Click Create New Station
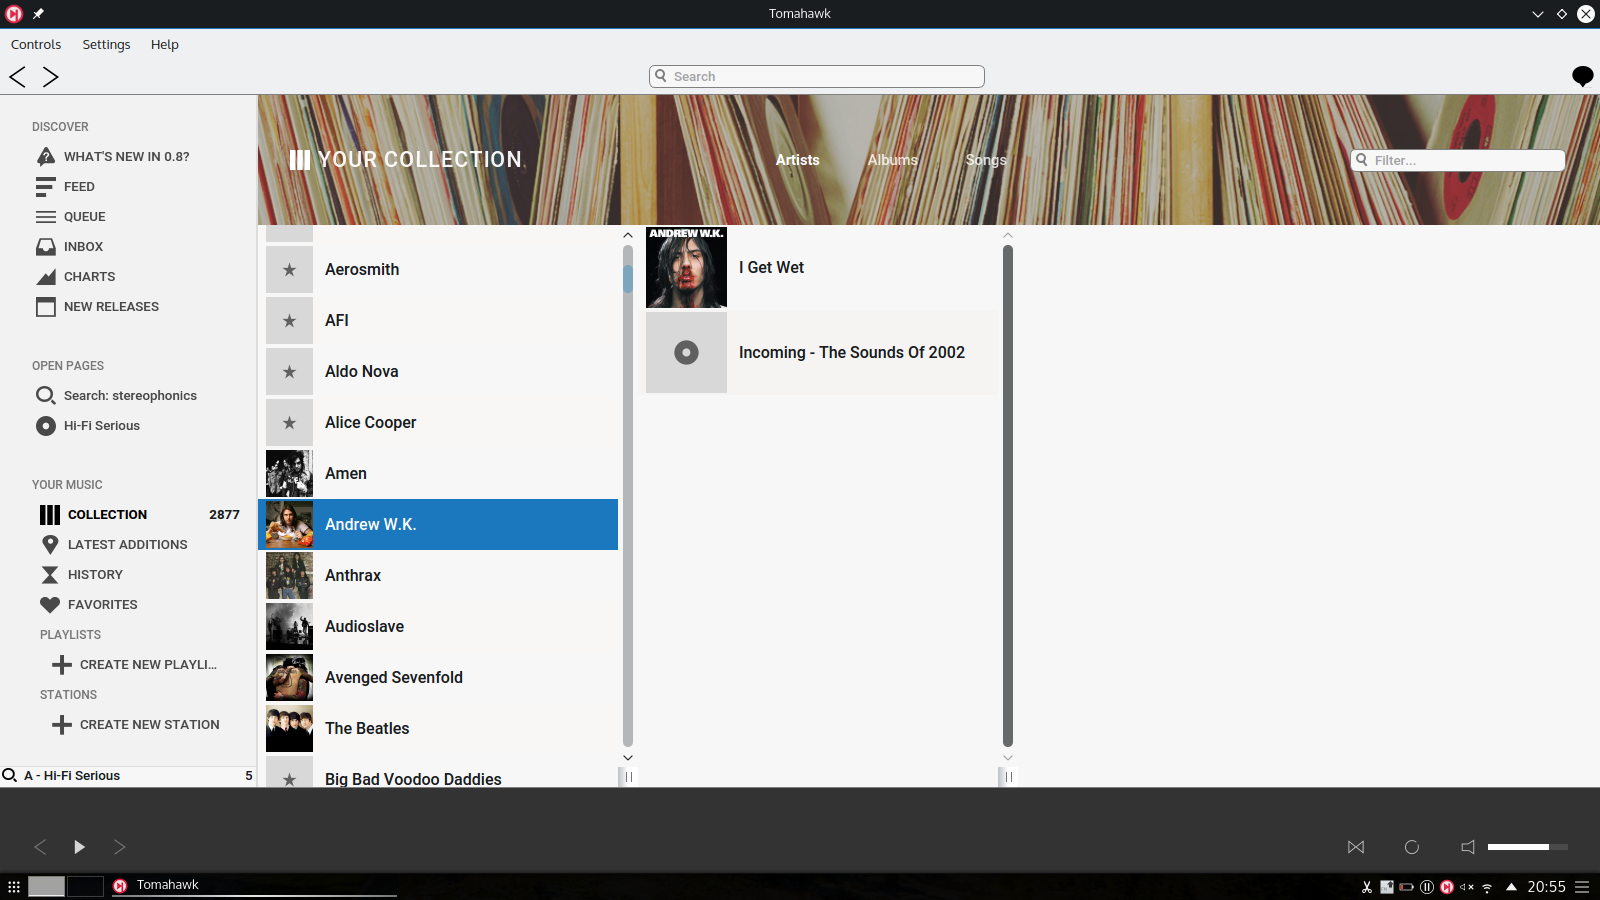This screenshot has height=900, width=1600. click(x=149, y=725)
